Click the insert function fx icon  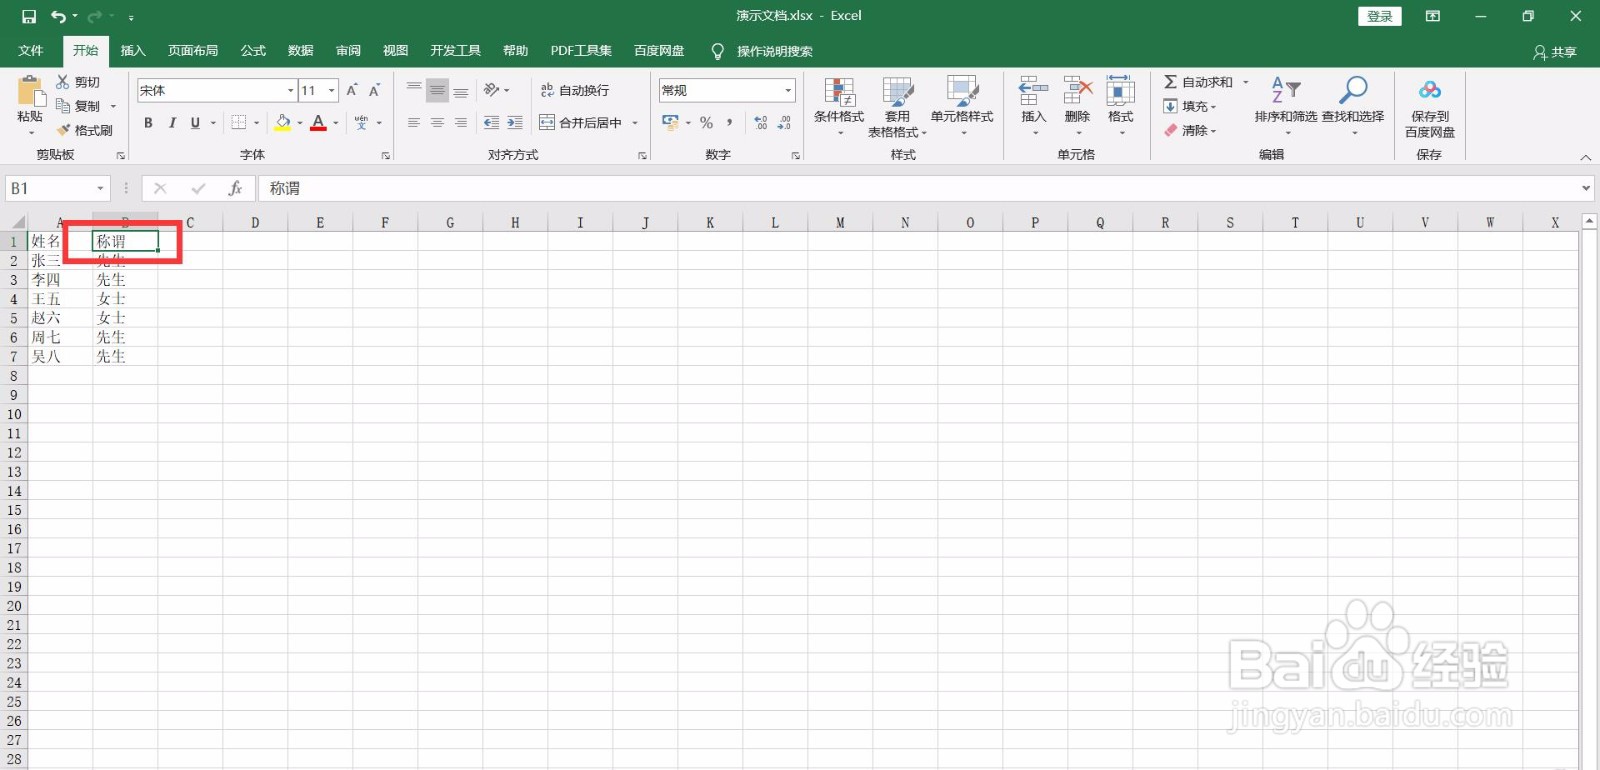click(x=235, y=188)
